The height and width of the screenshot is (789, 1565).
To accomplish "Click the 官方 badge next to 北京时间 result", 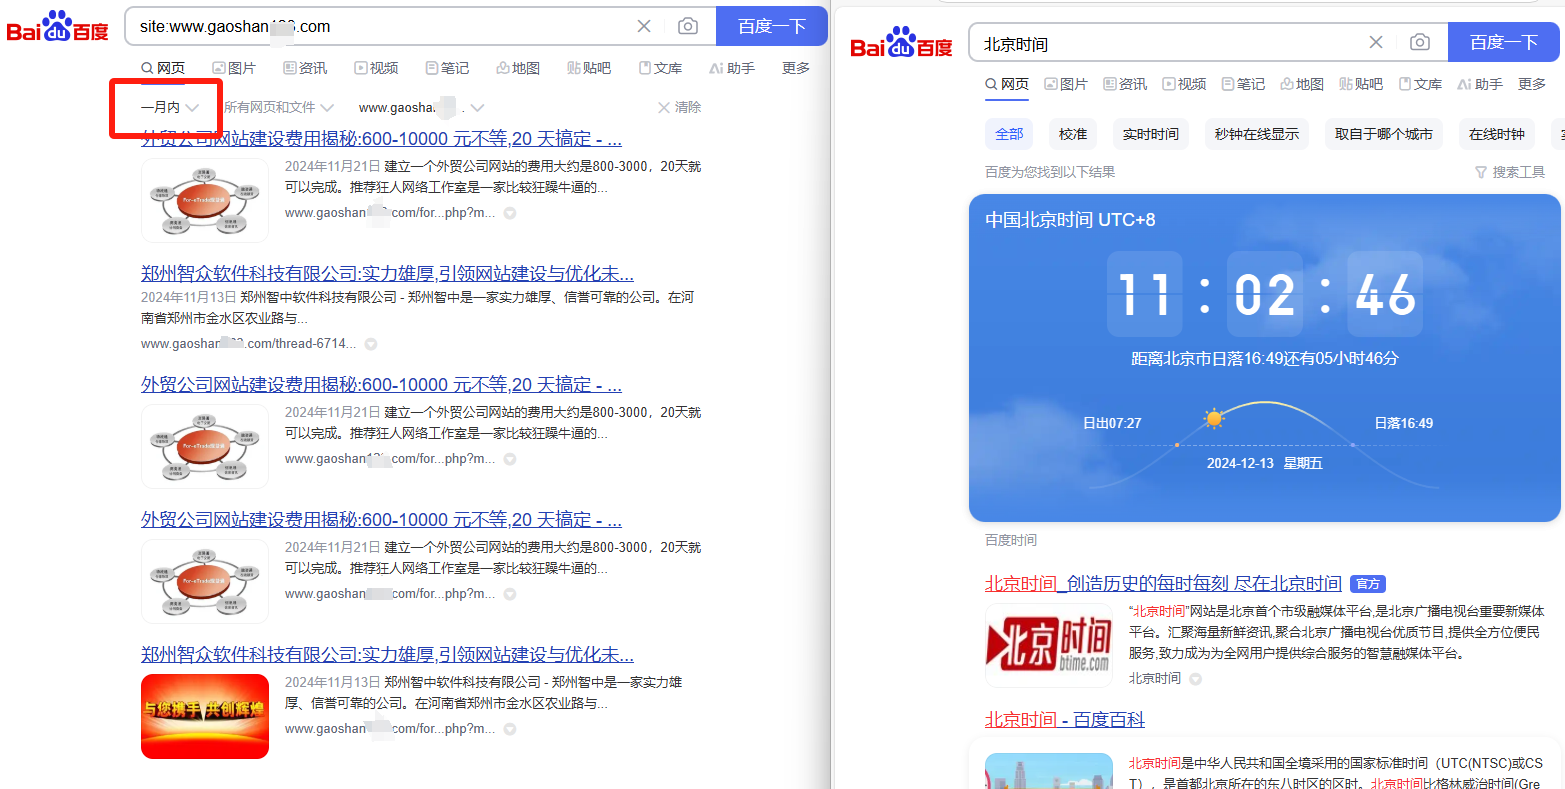I will (x=1368, y=584).
